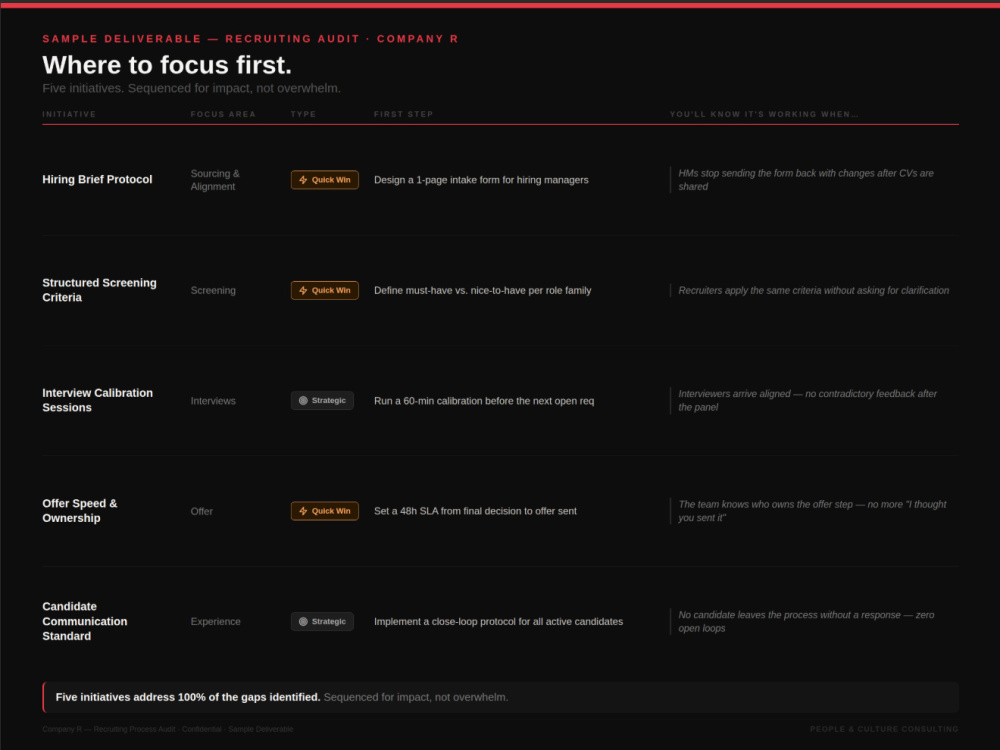Image resolution: width=1000 pixels, height=750 pixels.
Task: Click the red 'SAMPLE DELIVERABLE — RECRUITING AUDIT' label
Action: 250,39
